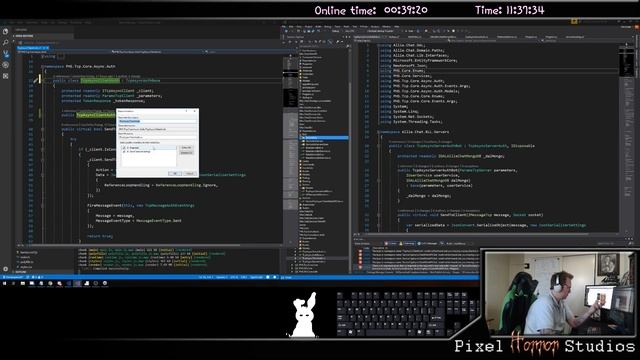This screenshot has width=640, height=360.
Task: Toggle the Warnings filter in the Error List panel
Action: [408, 244]
